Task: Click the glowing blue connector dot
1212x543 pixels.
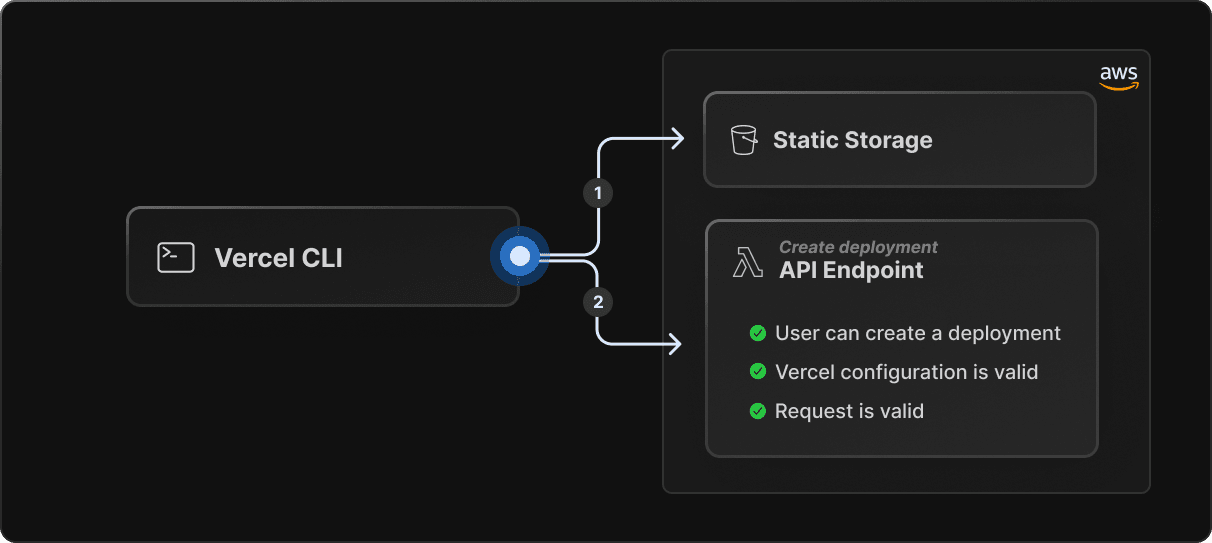Action: point(519,257)
